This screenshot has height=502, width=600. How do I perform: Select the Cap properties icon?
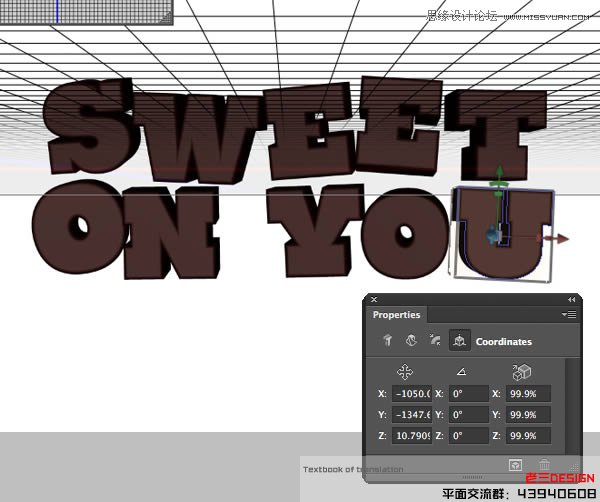click(433, 341)
